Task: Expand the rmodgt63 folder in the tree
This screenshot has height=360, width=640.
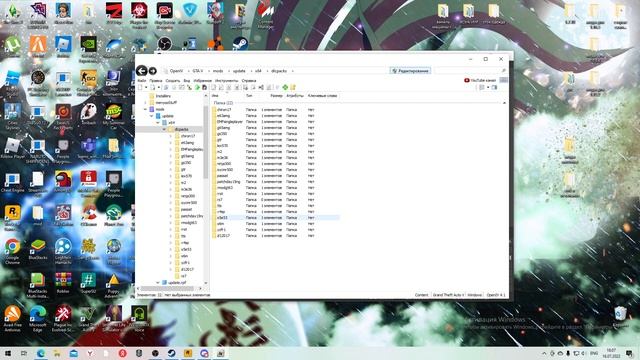Action: [x=171, y=223]
